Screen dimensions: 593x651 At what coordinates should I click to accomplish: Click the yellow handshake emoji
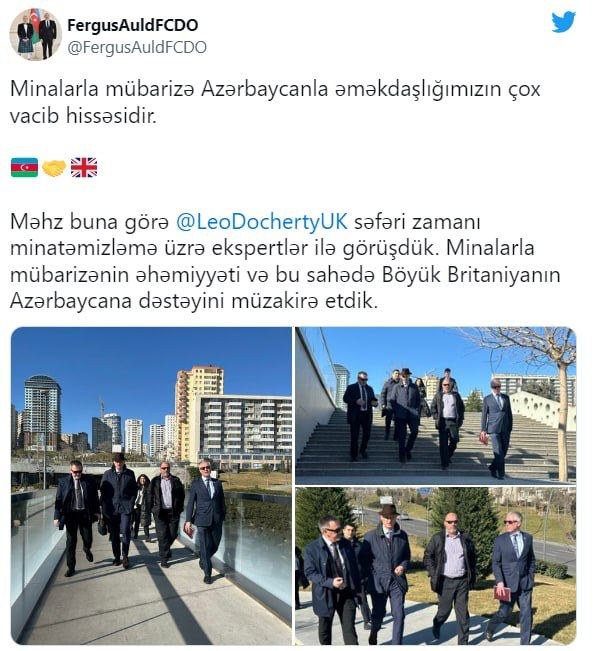click(x=54, y=168)
